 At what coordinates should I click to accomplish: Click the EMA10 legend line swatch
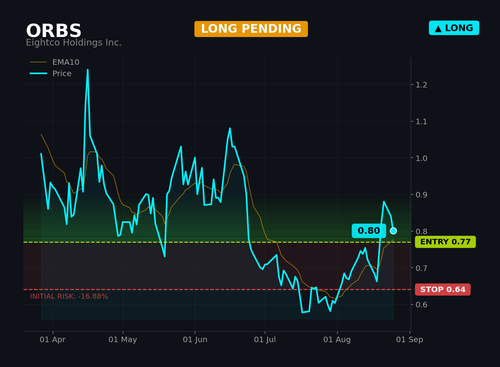[38, 62]
